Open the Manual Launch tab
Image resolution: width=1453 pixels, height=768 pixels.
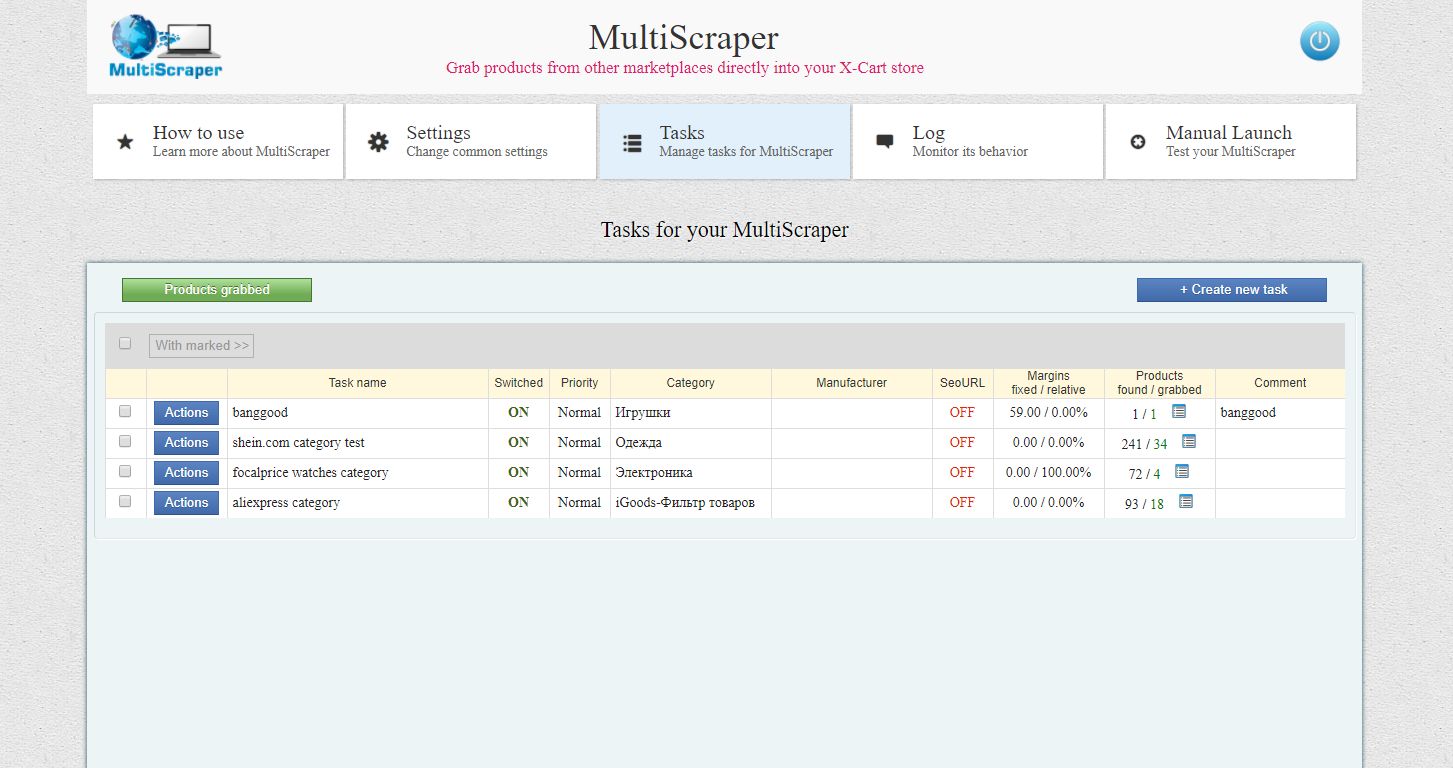[x=1231, y=142]
